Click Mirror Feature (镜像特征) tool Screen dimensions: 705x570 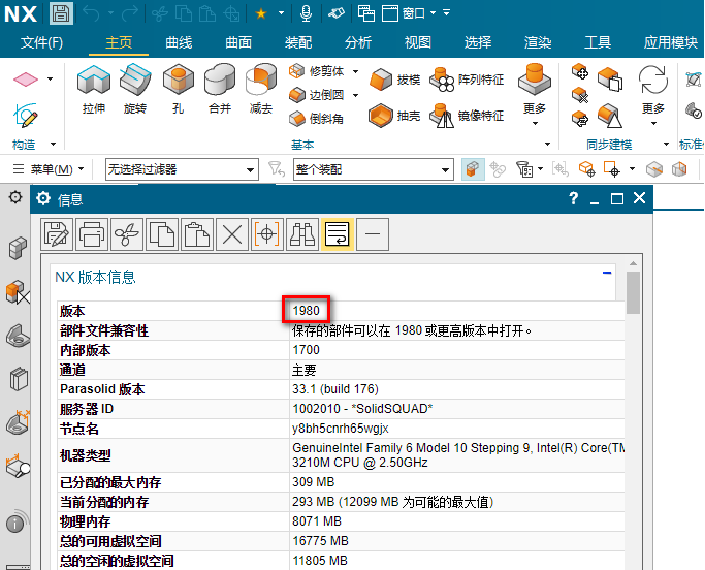click(x=467, y=116)
